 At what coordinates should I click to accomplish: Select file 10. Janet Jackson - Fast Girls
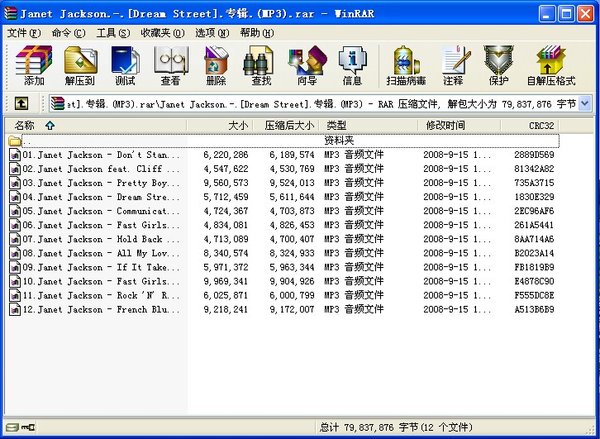coord(101,281)
